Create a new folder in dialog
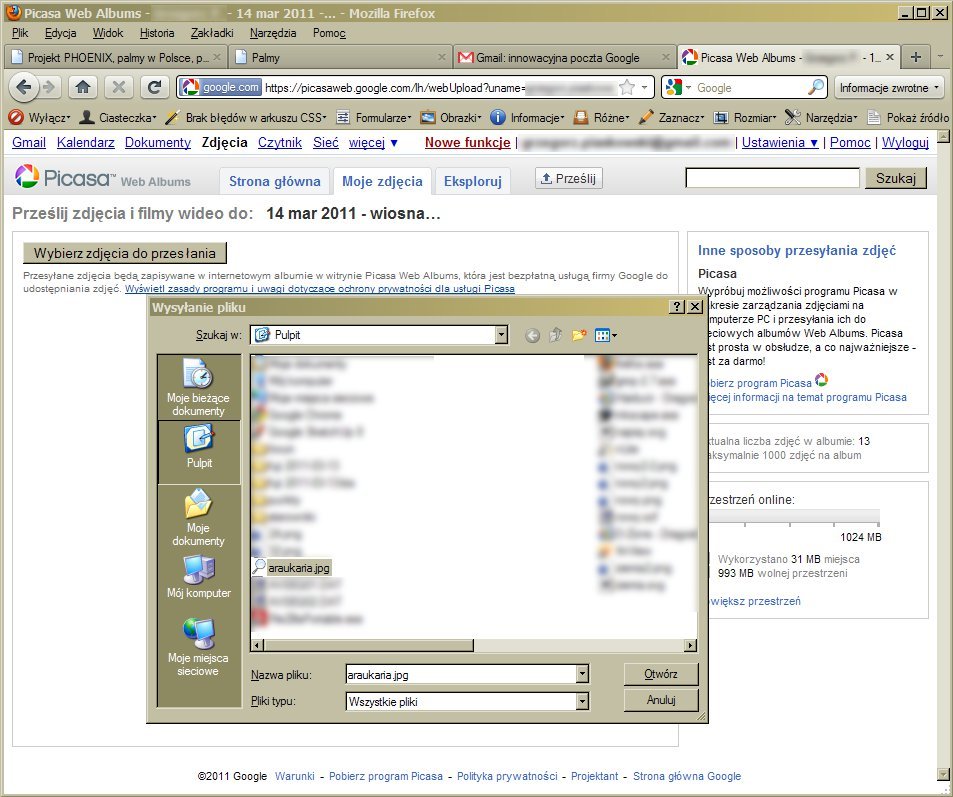The width and height of the screenshot is (953, 797). [x=579, y=335]
